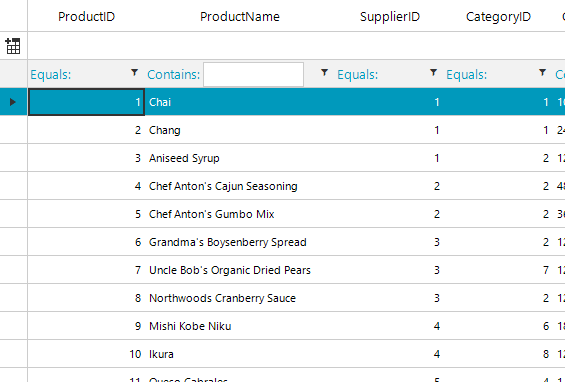Focus the ProductName Contains filter textbox
Image resolution: width=565 pixels, height=382 pixels.
click(x=253, y=75)
